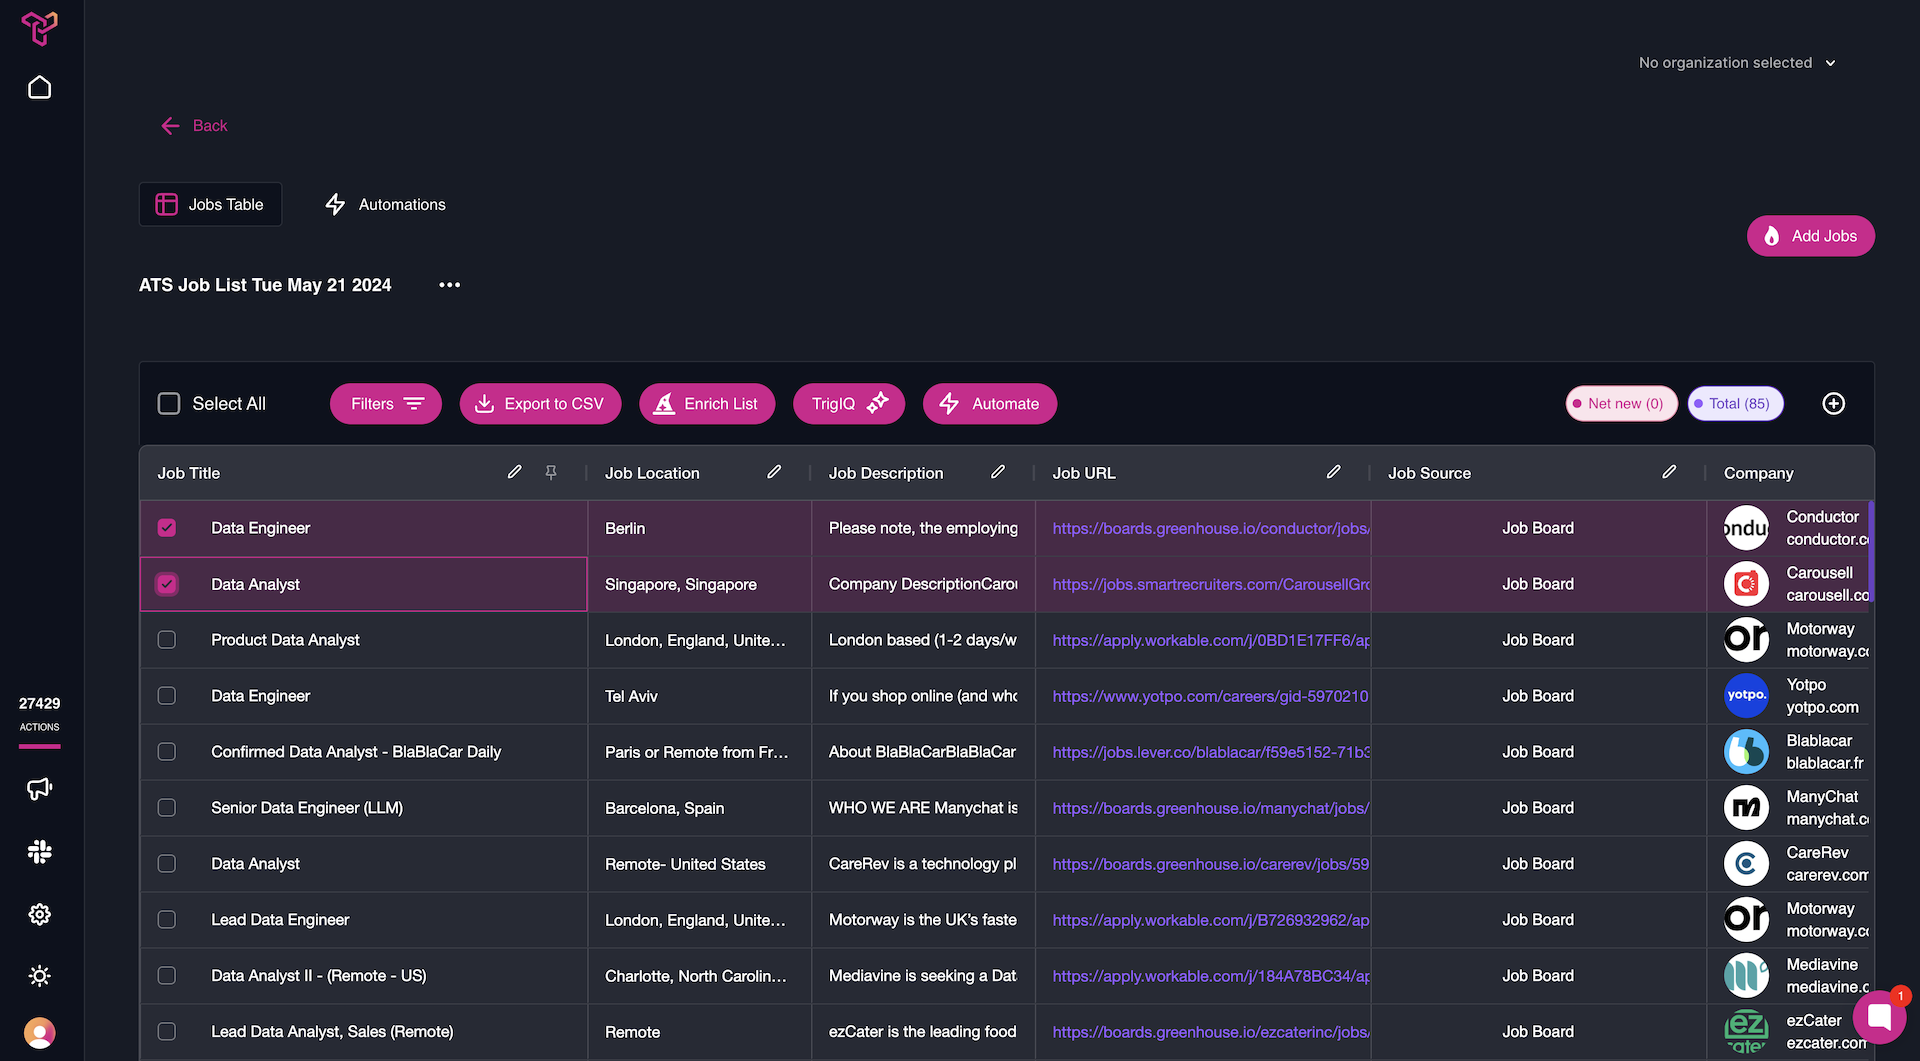Viewport: 1920px width, 1061px height.
Task: Click the 27429 Actions counter
Action: tap(40, 714)
